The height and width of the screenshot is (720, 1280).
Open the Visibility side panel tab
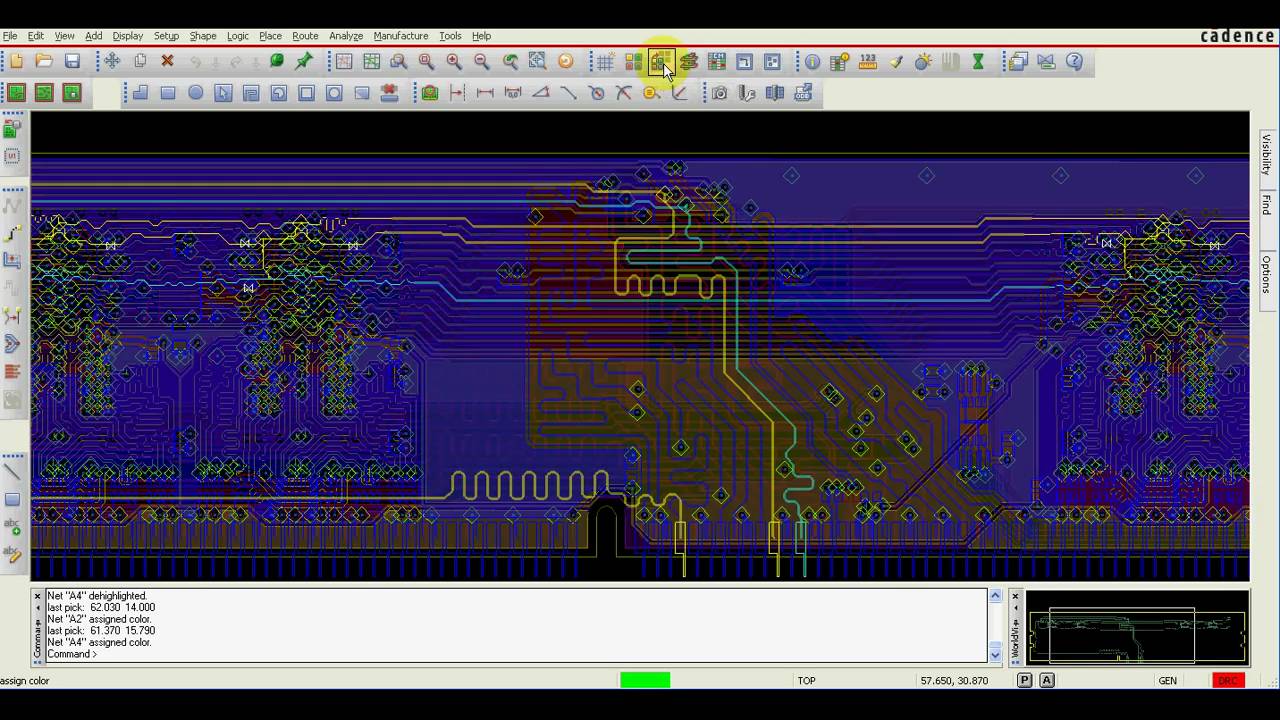(1266, 155)
